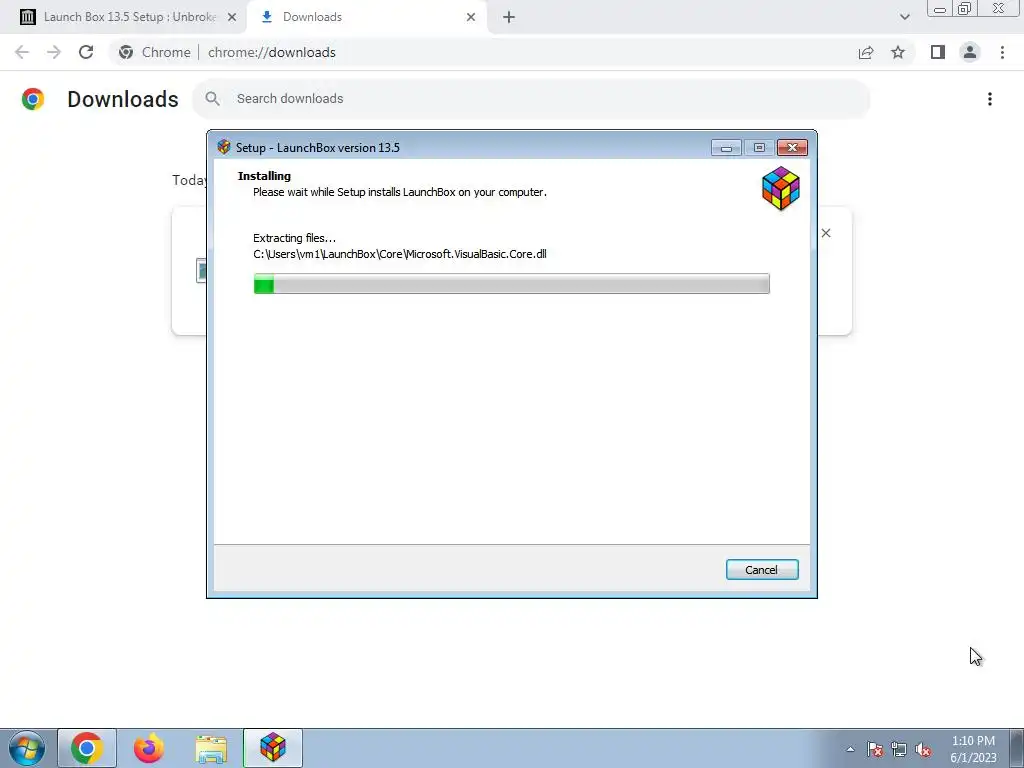The image size is (1024, 768).
Task: Remove the download item from list
Action: (826, 233)
